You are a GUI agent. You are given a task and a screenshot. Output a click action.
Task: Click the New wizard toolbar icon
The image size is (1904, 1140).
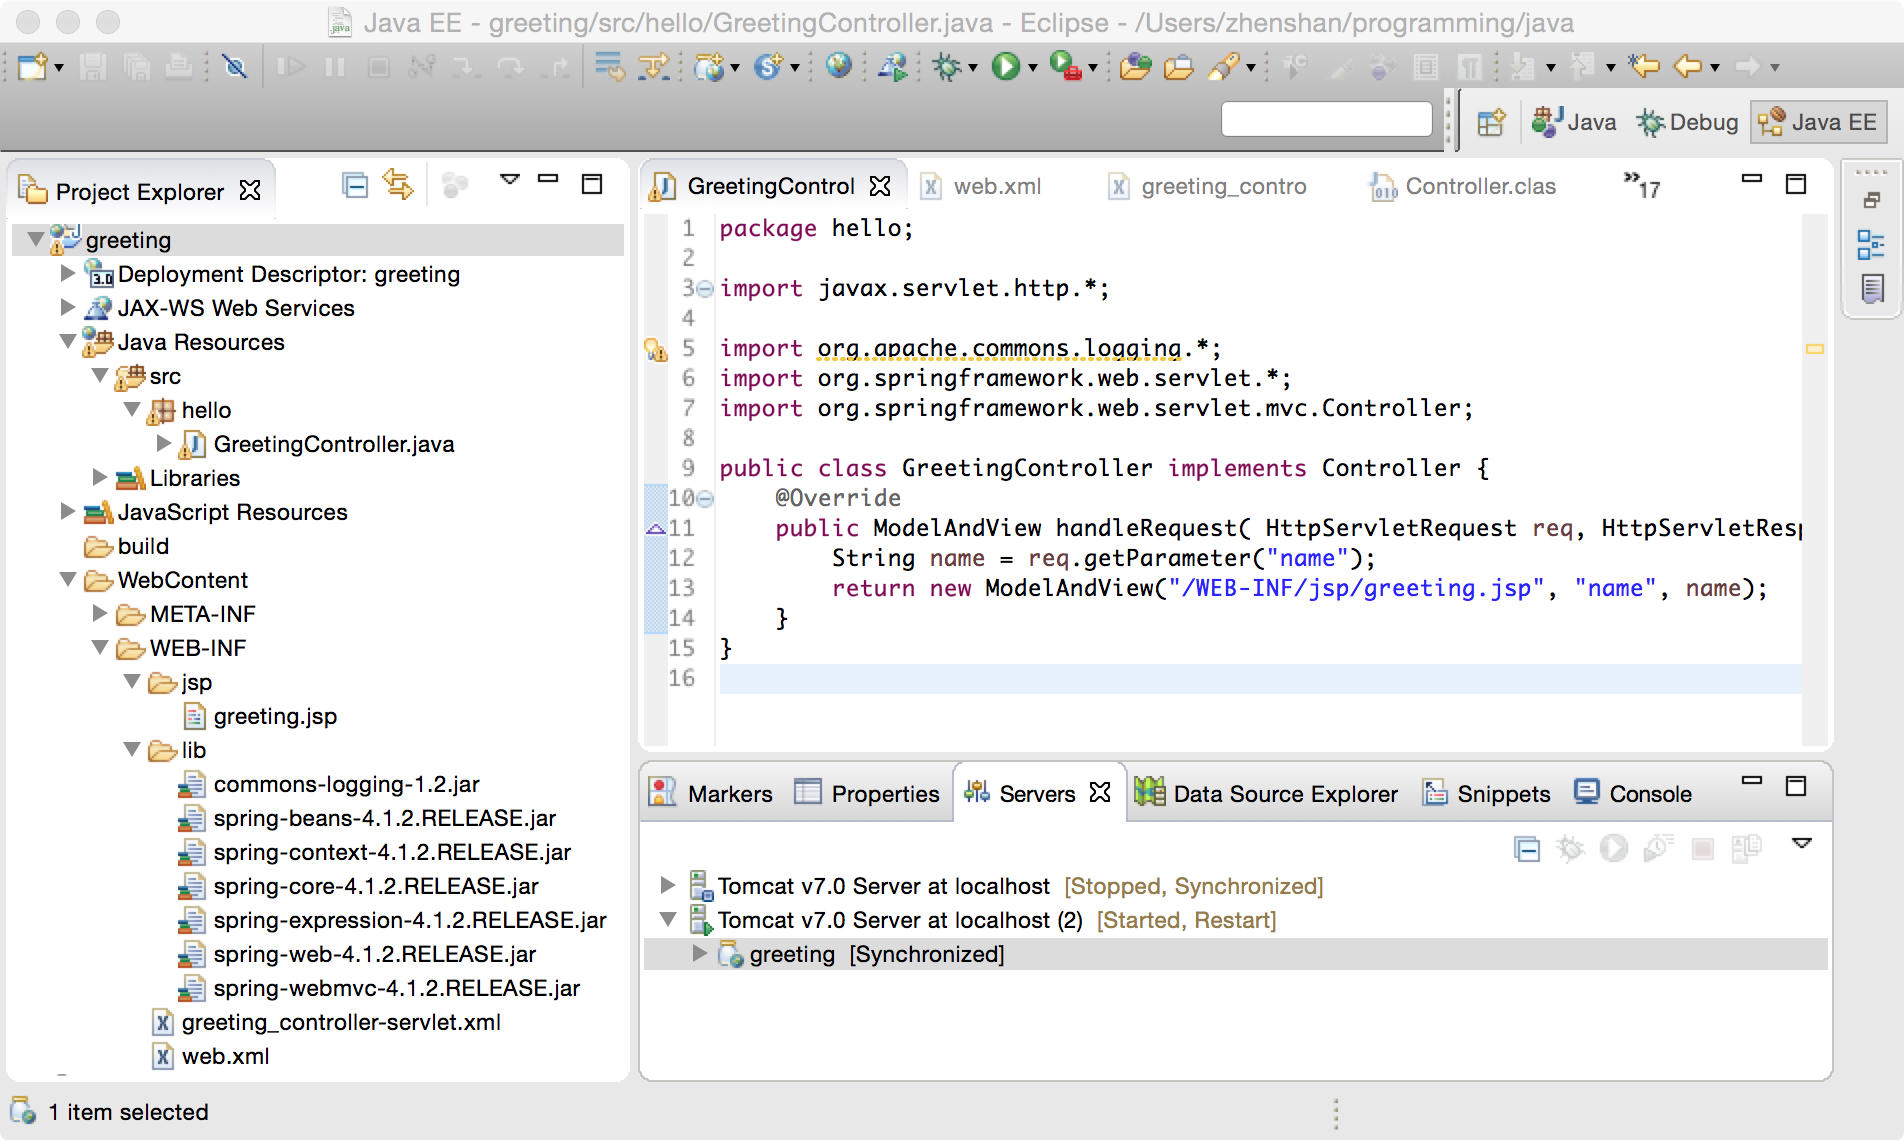point(32,67)
